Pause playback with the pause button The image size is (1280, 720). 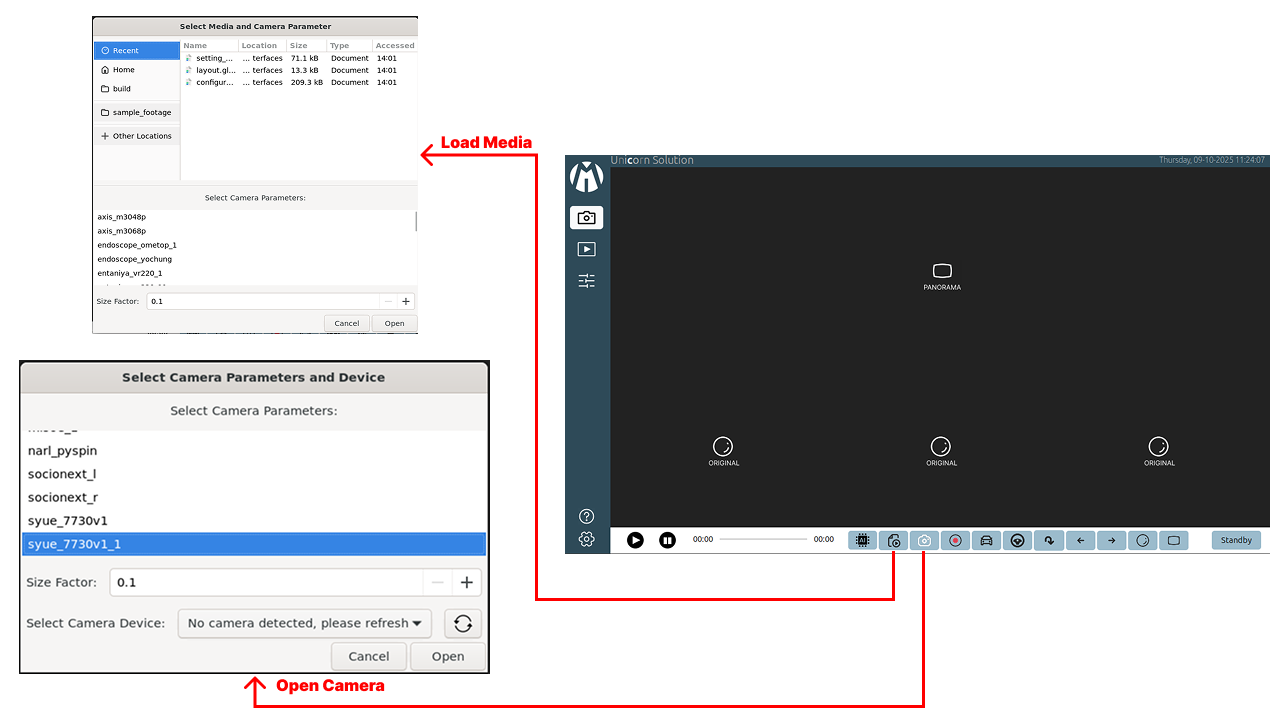point(667,540)
